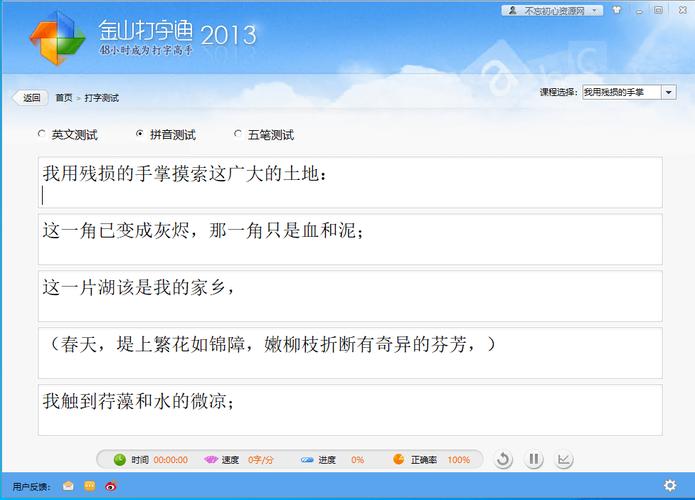695x500 pixels.
Task: Close the Kingsoft Typing window
Action: click(x=683, y=10)
